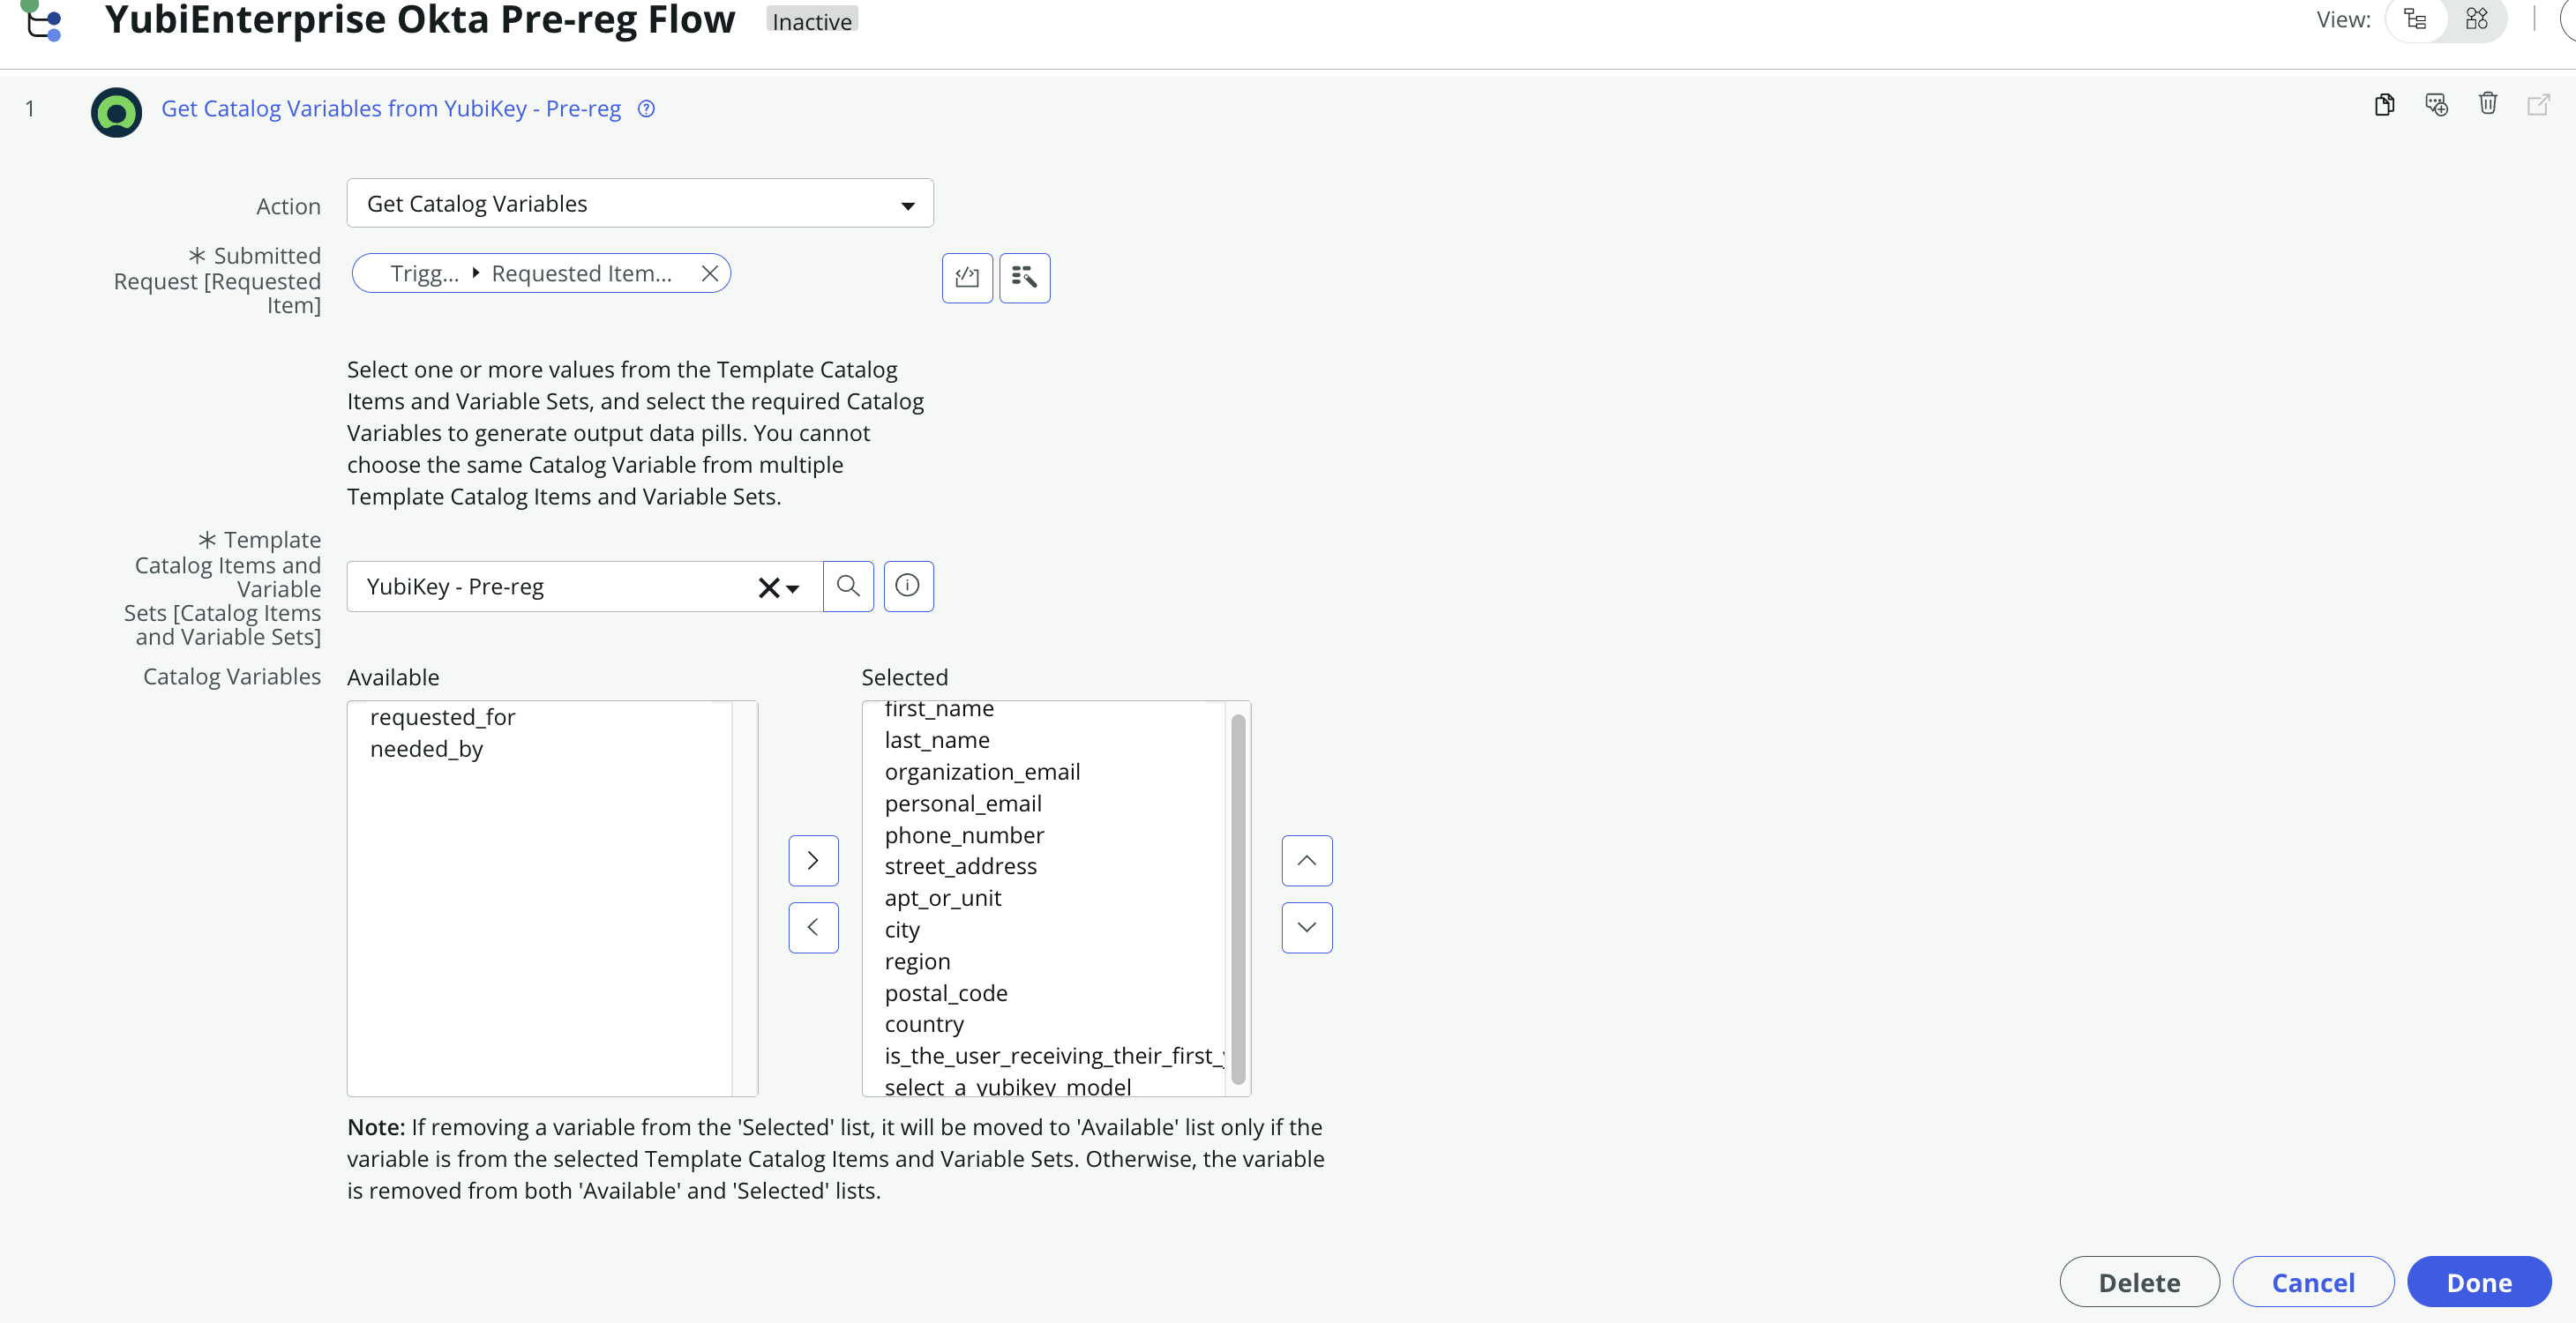Copy the action using the copy icon

[x=2385, y=105]
